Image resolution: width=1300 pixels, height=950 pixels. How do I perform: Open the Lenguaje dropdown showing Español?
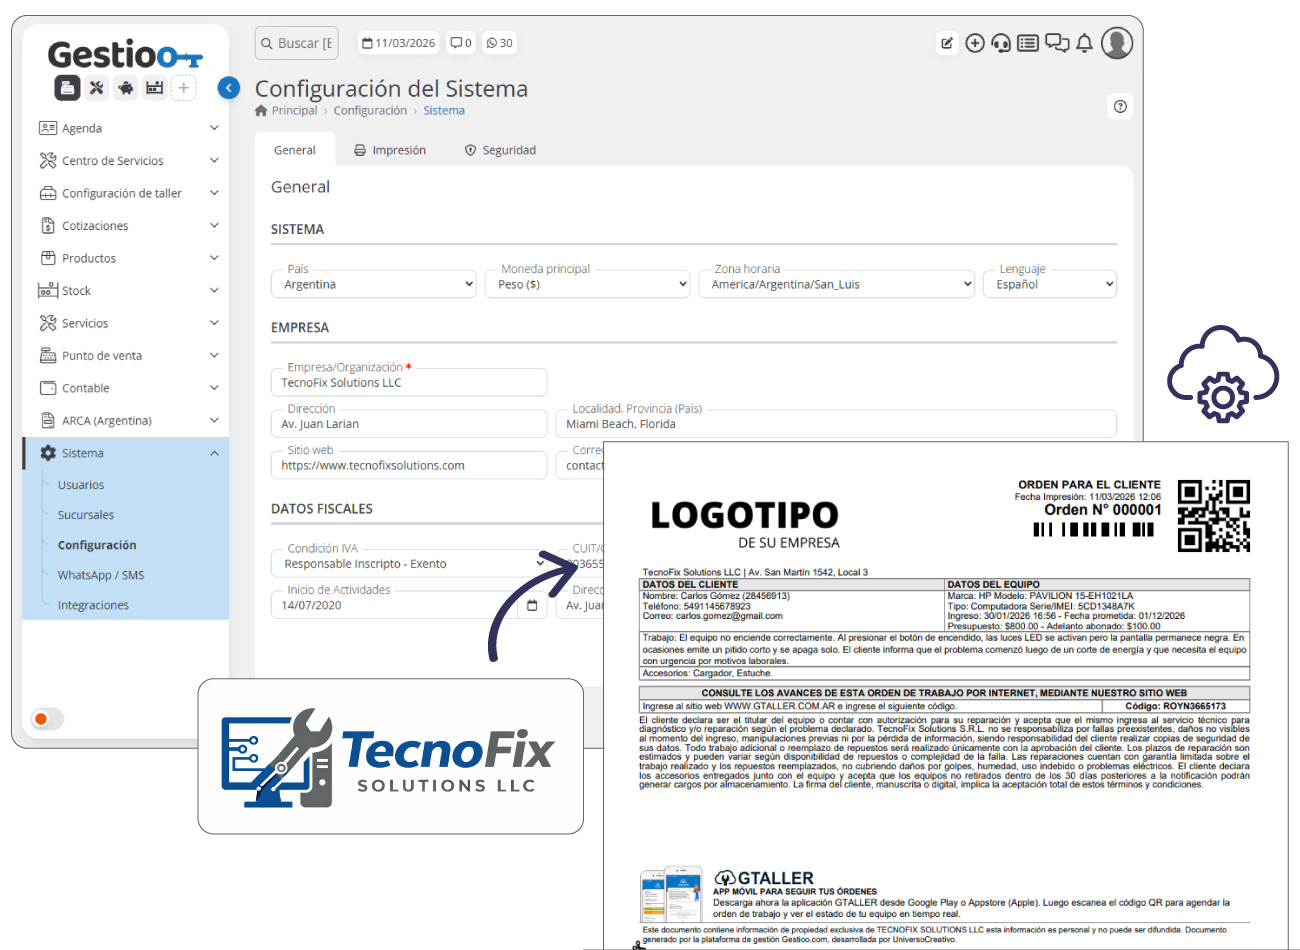pos(1050,284)
